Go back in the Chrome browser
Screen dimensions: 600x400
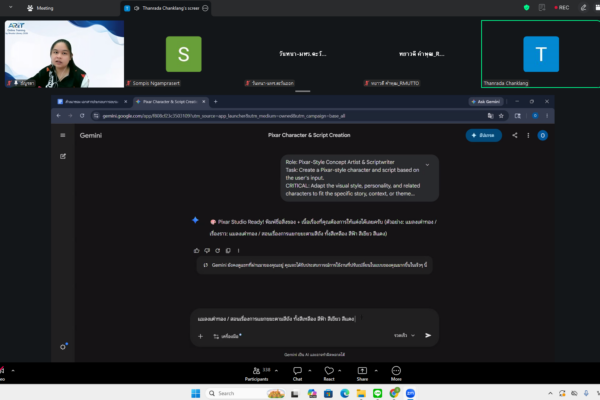[59, 116]
